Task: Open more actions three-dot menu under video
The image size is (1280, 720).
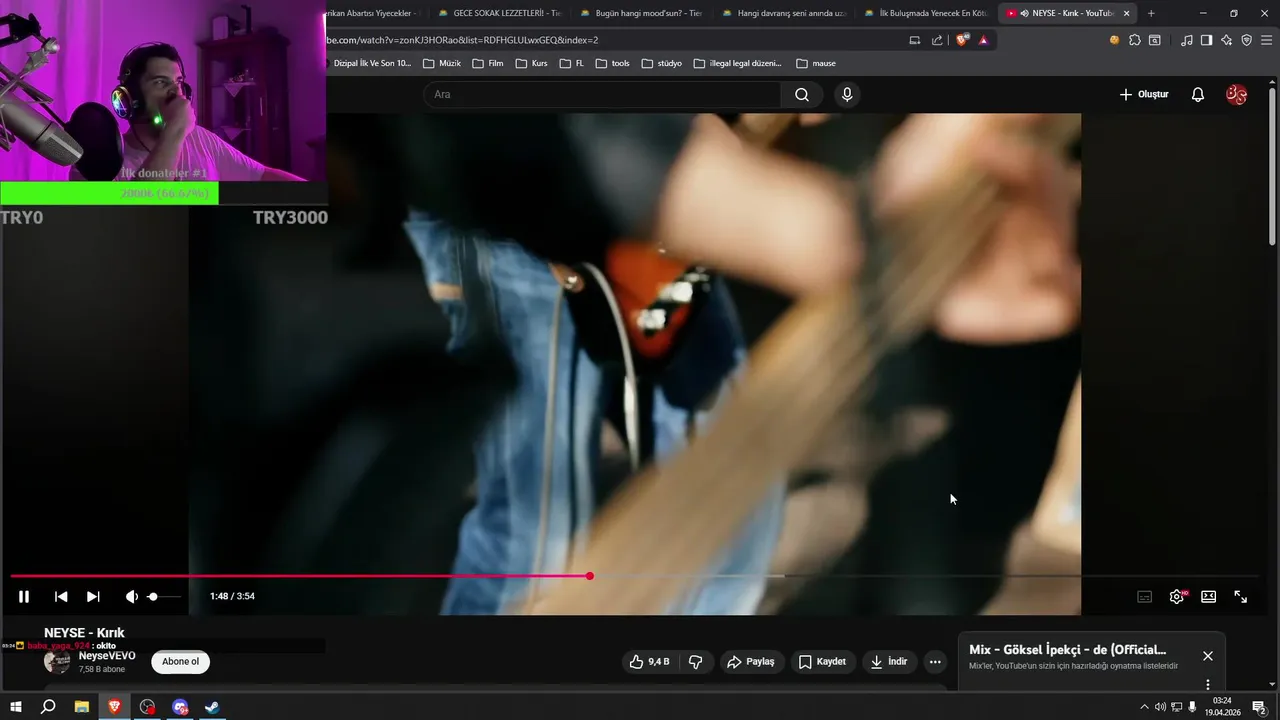Action: click(x=935, y=661)
